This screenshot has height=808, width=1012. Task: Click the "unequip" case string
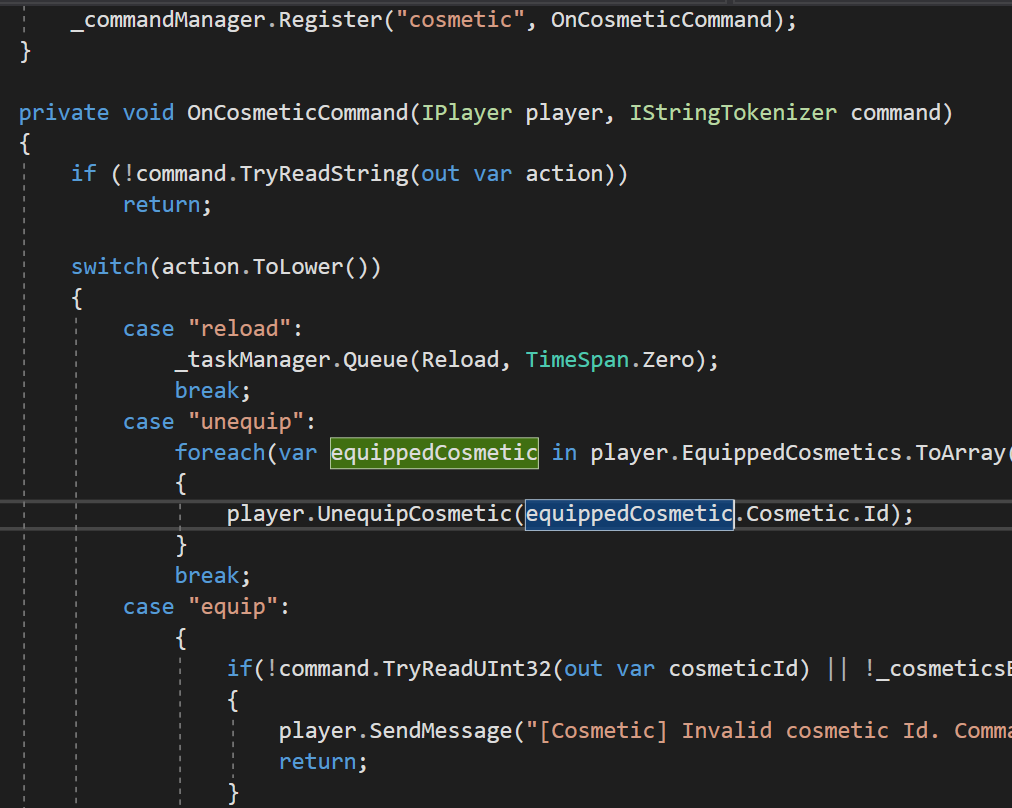(x=246, y=422)
